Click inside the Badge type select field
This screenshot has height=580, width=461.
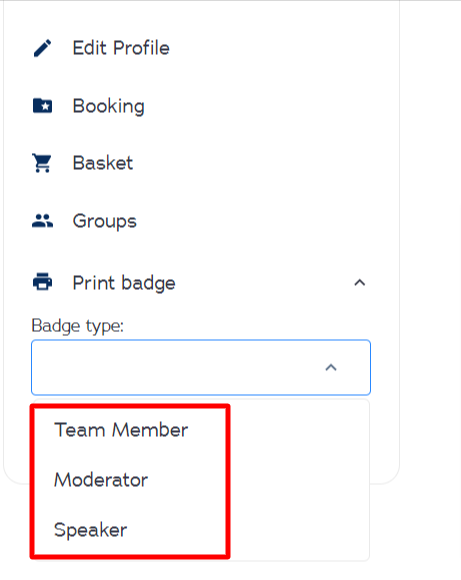(201, 367)
